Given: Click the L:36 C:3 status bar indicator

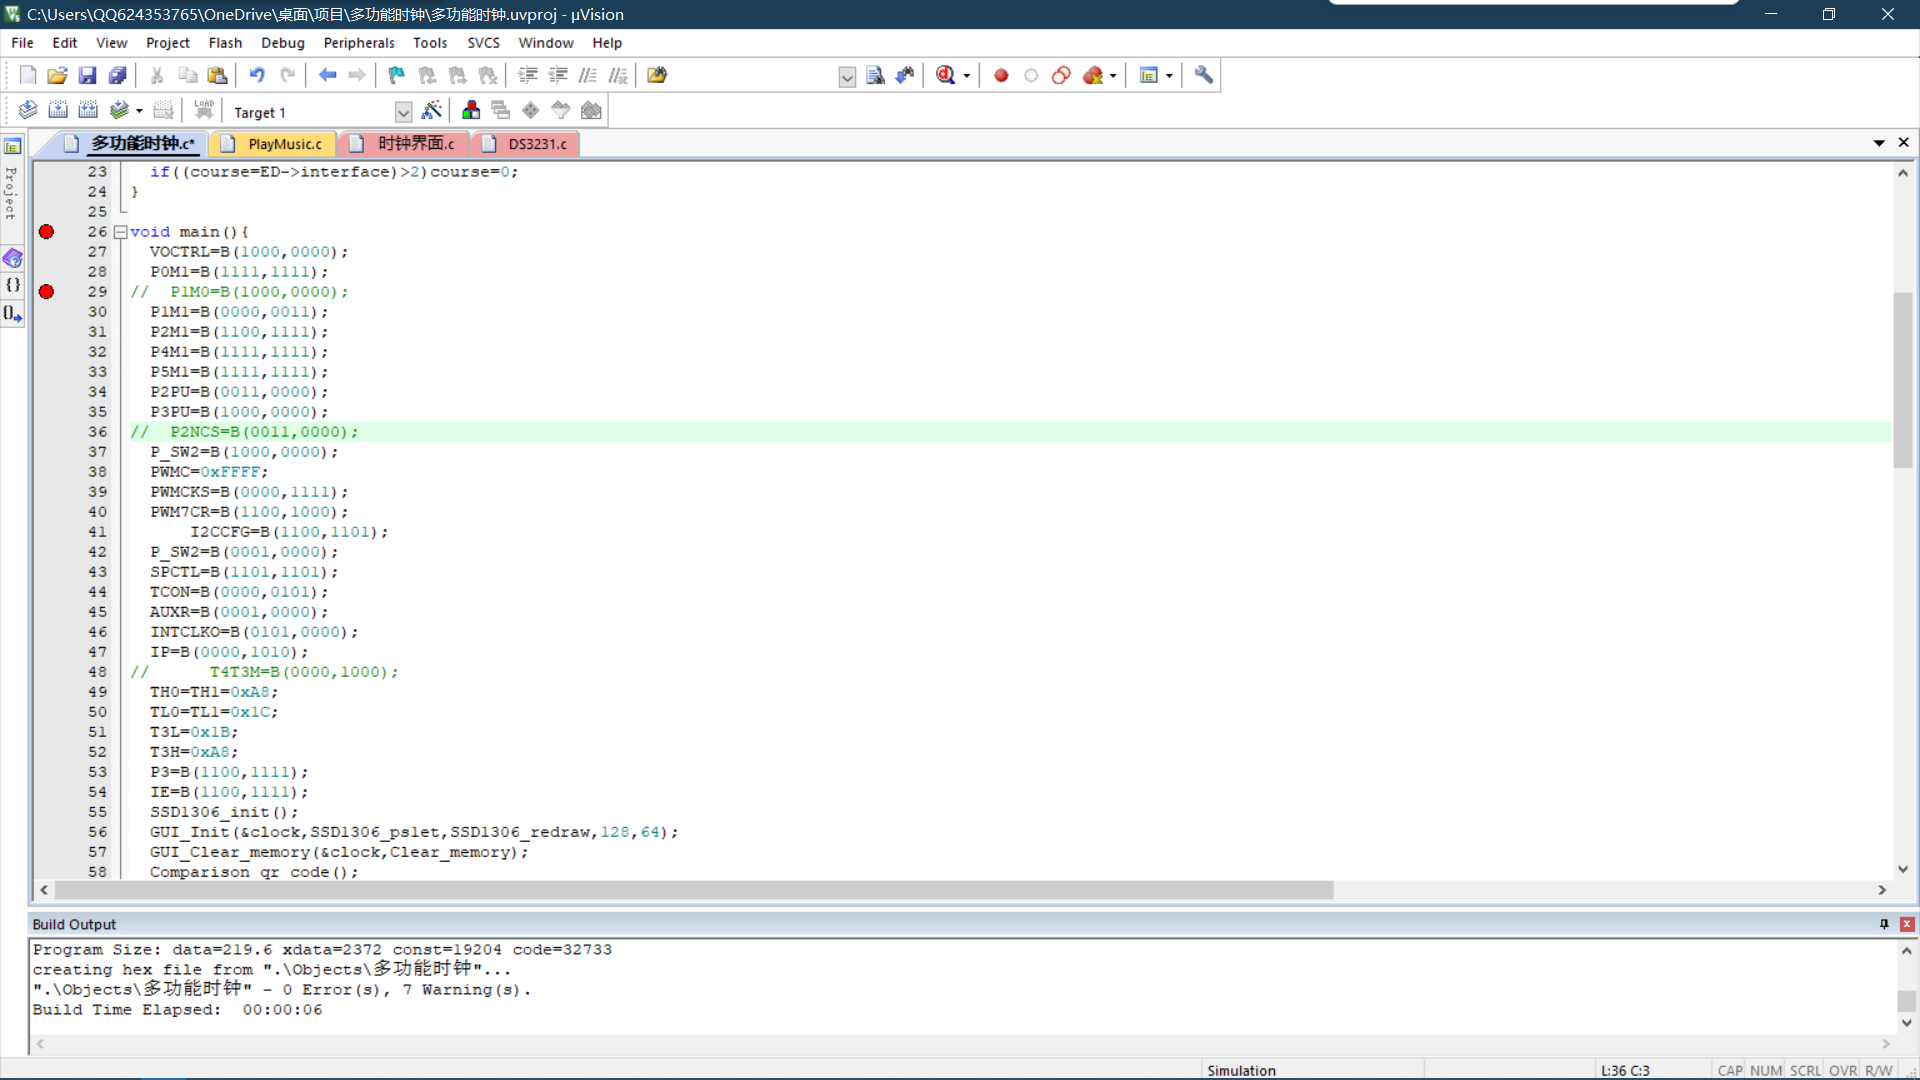Looking at the screenshot, I should pos(1625,1070).
